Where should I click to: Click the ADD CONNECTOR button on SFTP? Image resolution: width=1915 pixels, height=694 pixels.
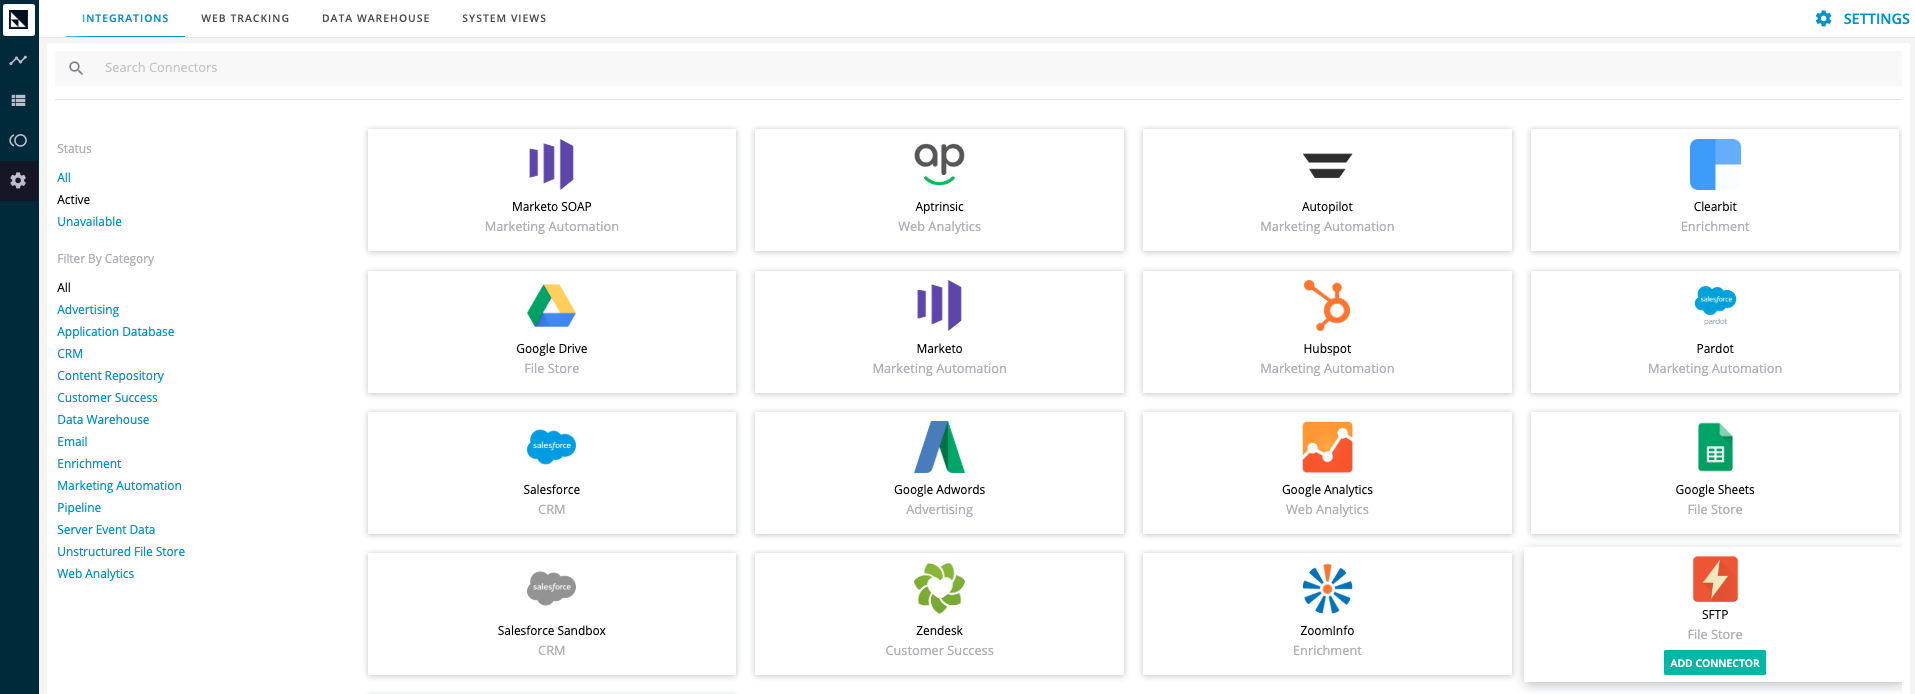click(1715, 663)
